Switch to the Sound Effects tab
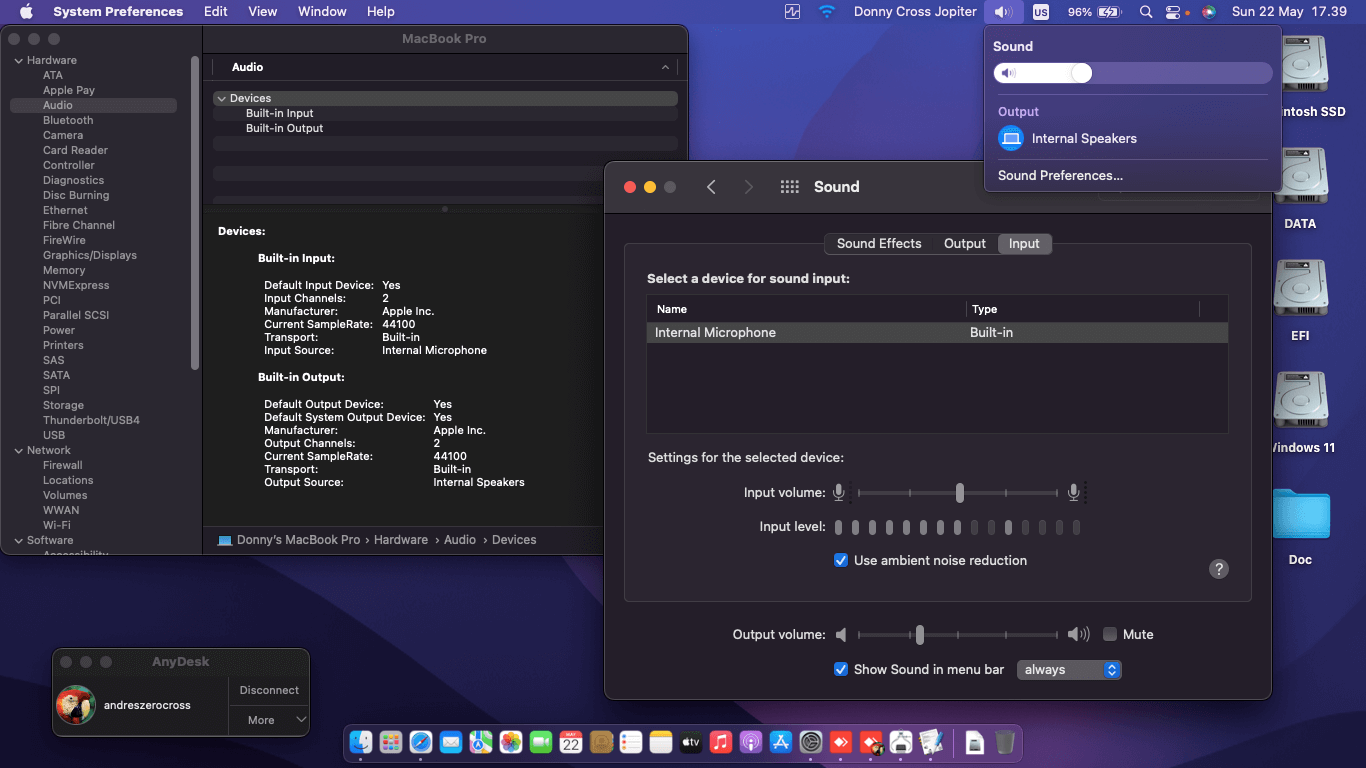This screenshot has height=768, width=1366. tap(879, 243)
